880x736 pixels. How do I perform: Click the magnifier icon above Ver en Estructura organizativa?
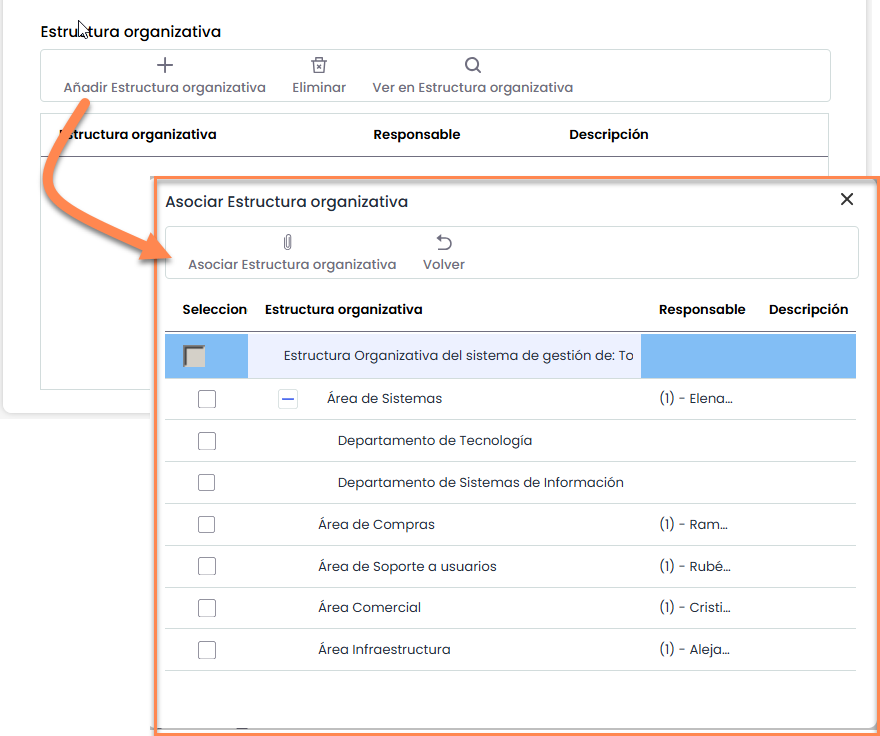(x=473, y=65)
